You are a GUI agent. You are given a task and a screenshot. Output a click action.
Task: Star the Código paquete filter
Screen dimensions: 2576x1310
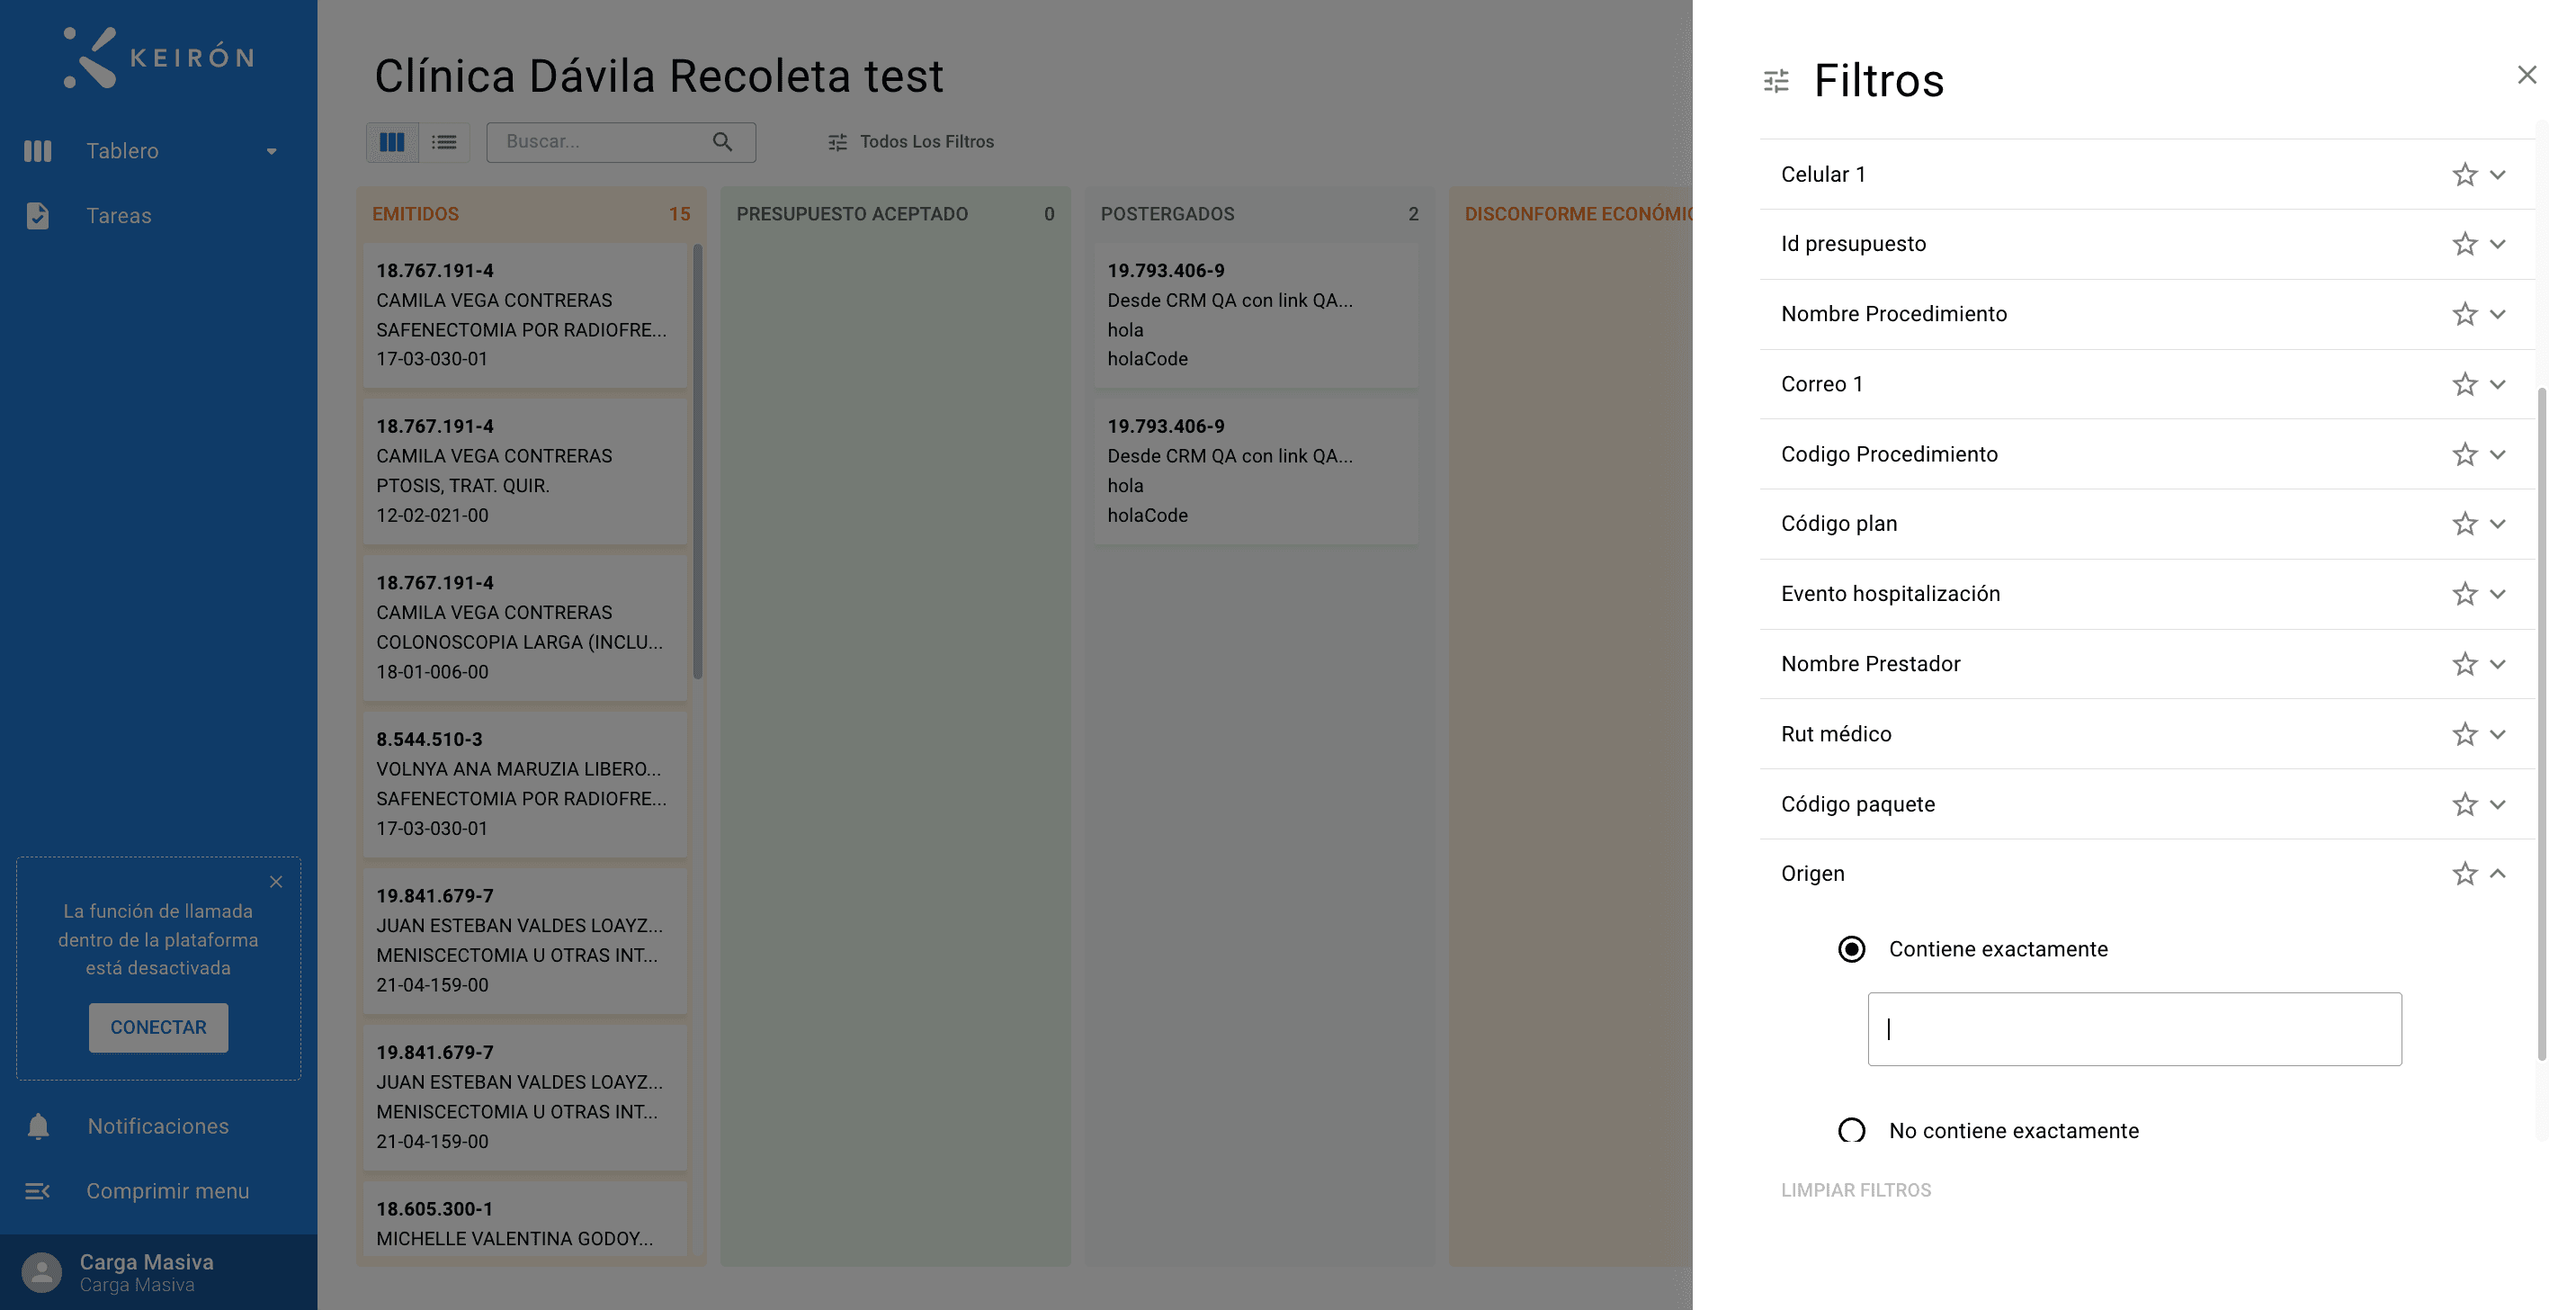tap(2464, 804)
